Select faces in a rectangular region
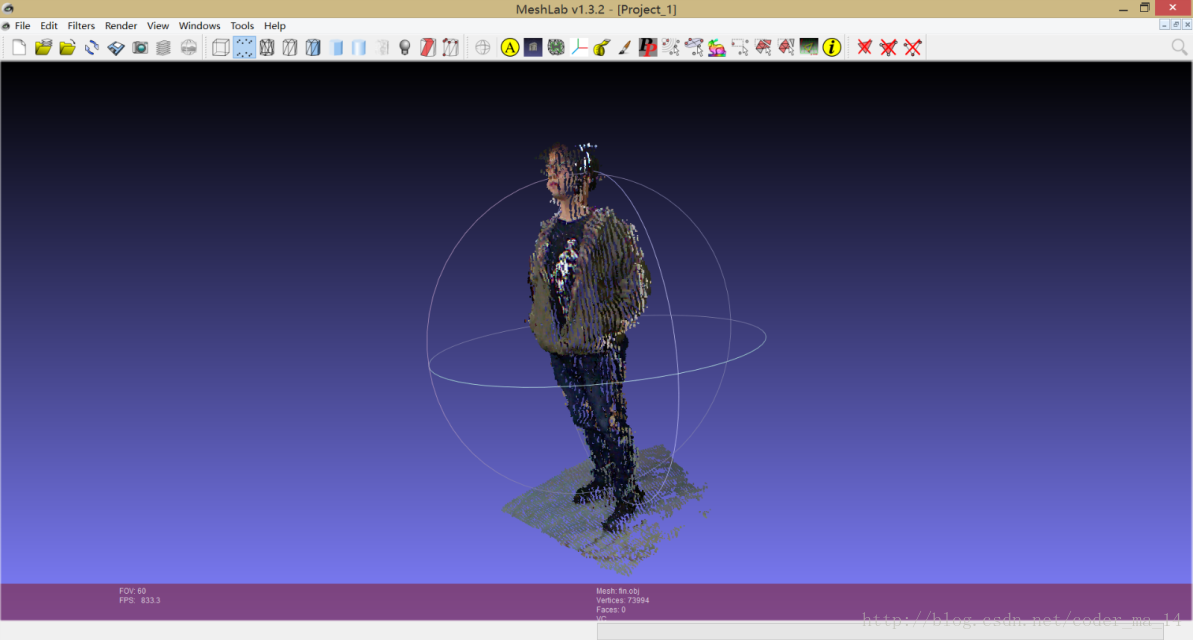This screenshot has width=1193, height=640. [x=763, y=48]
